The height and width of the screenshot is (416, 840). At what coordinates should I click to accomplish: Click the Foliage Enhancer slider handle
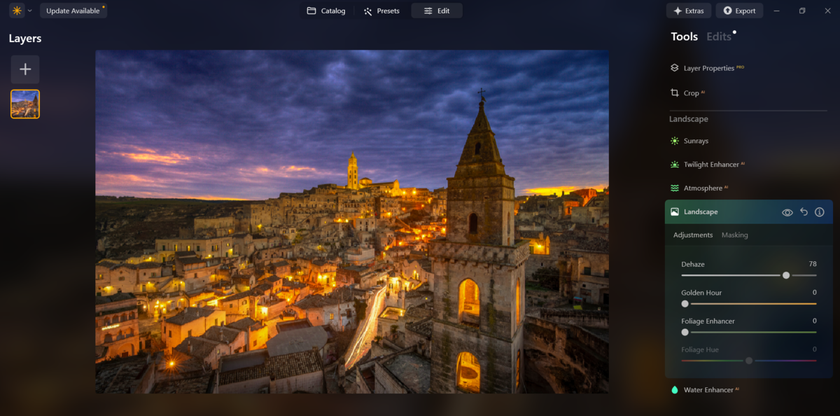tap(685, 332)
